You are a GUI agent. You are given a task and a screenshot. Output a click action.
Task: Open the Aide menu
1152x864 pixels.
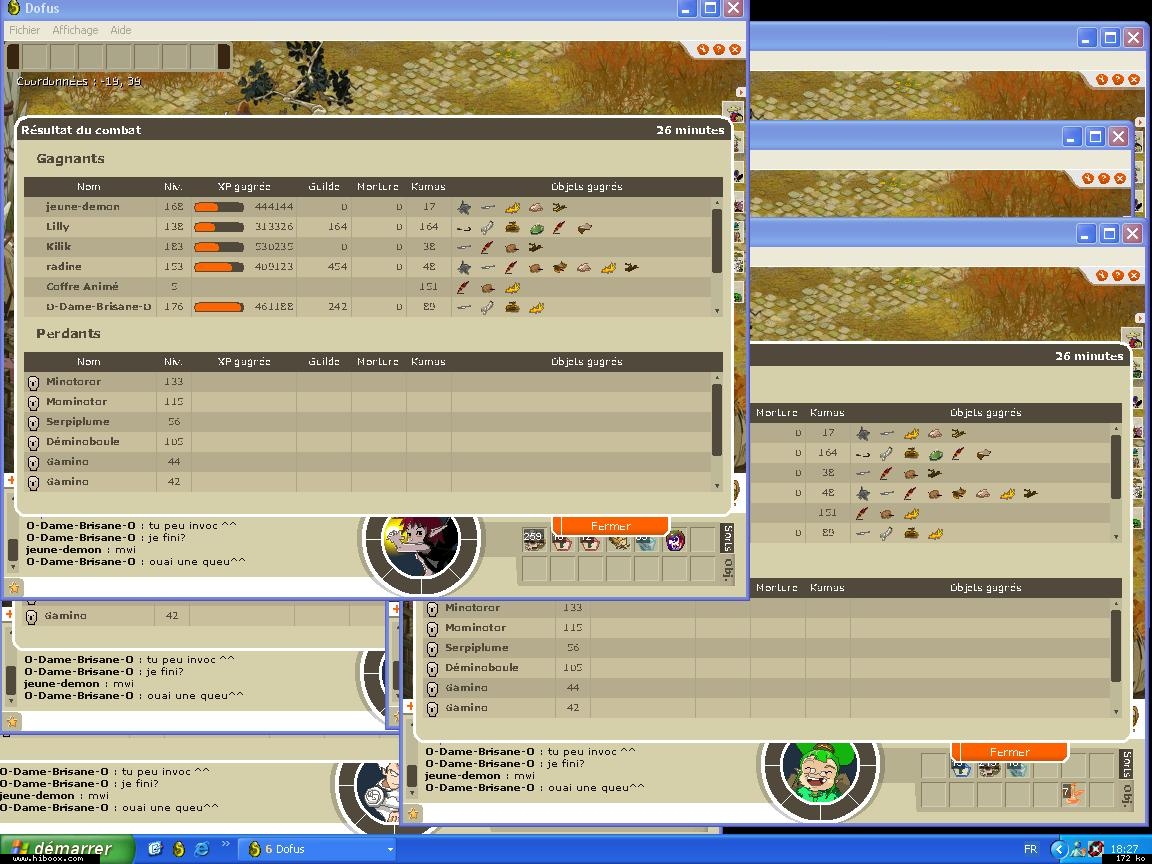click(x=120, y=30)
